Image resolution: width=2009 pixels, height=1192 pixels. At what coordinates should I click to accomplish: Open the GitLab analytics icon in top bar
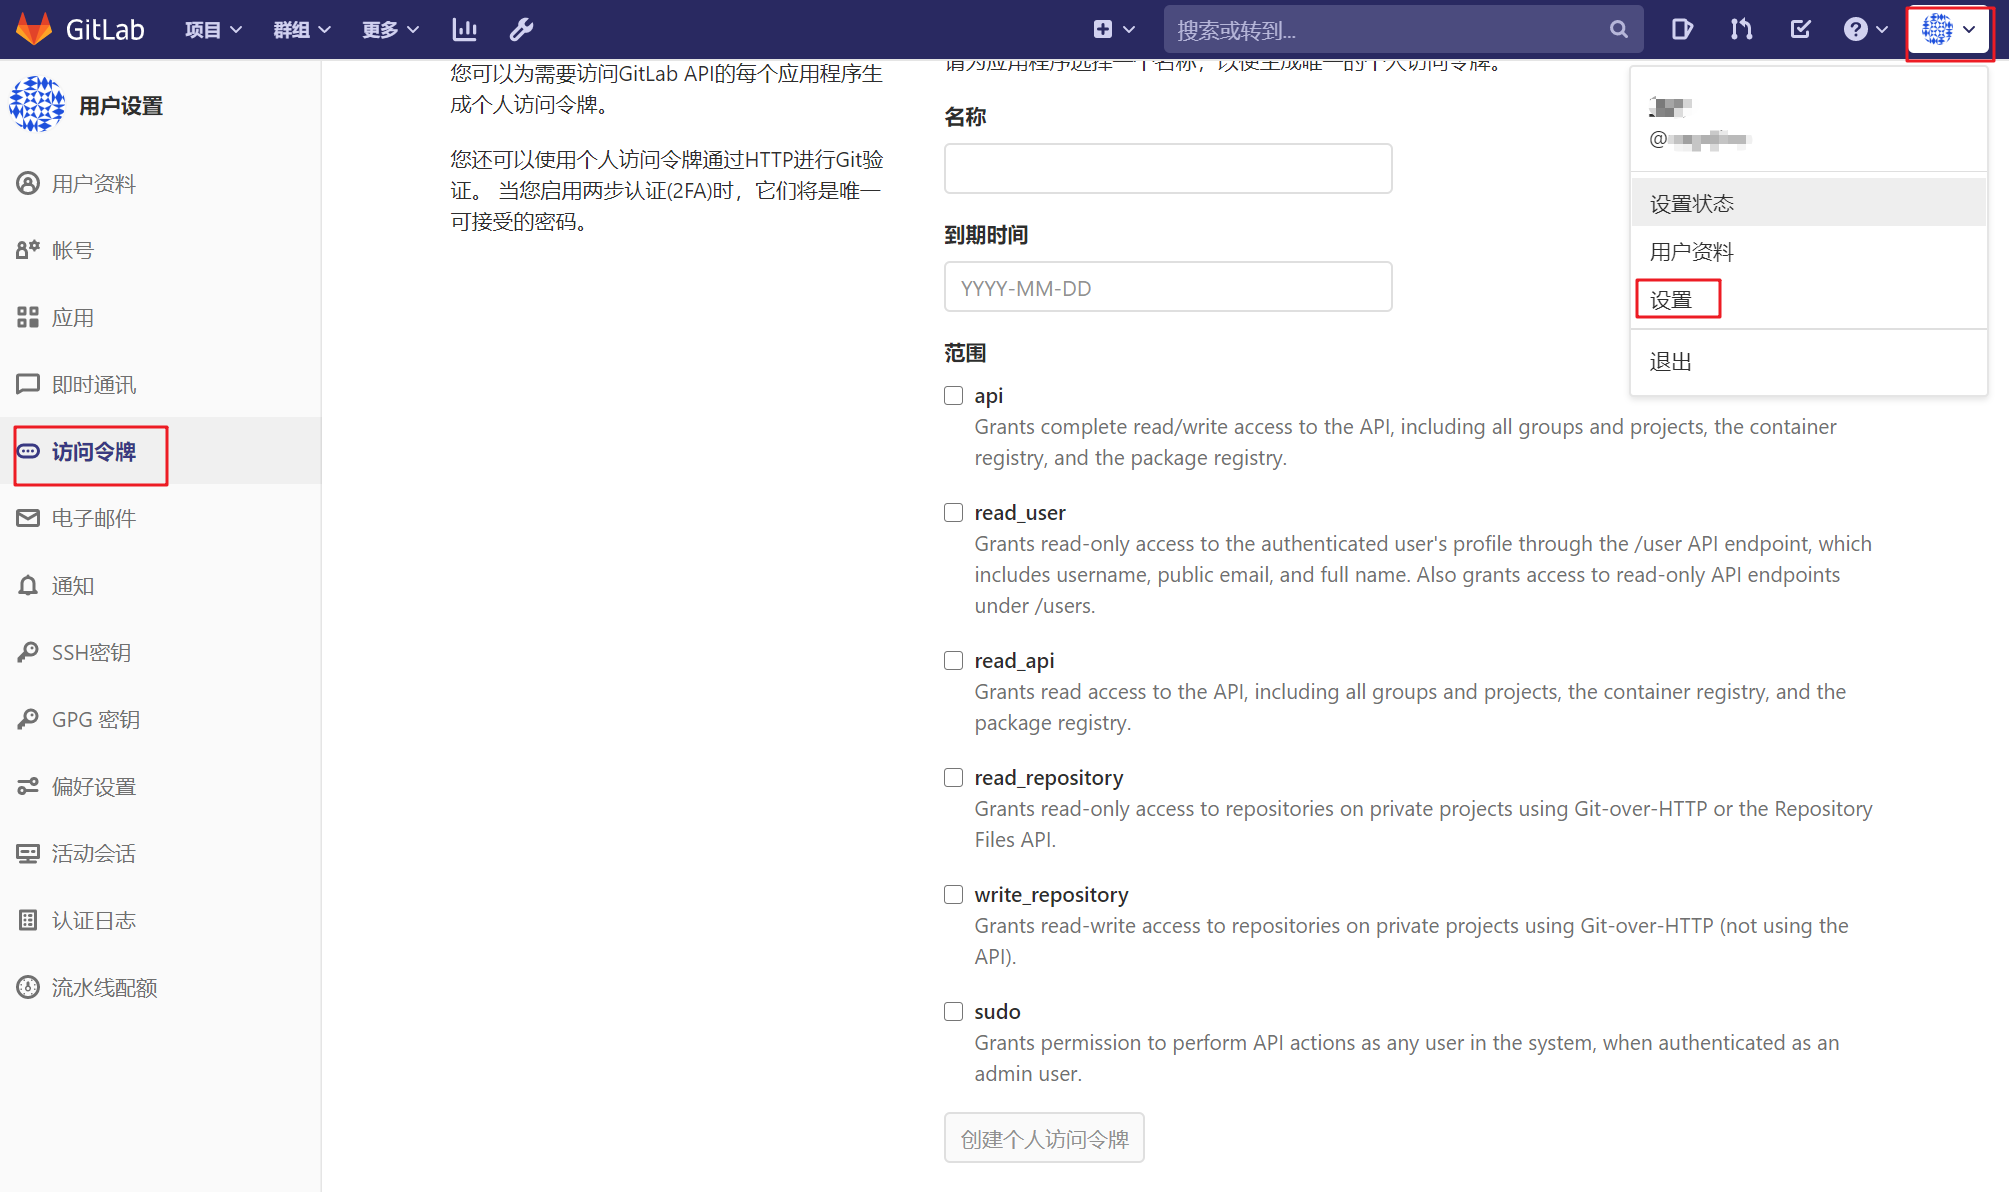(464, 29)
